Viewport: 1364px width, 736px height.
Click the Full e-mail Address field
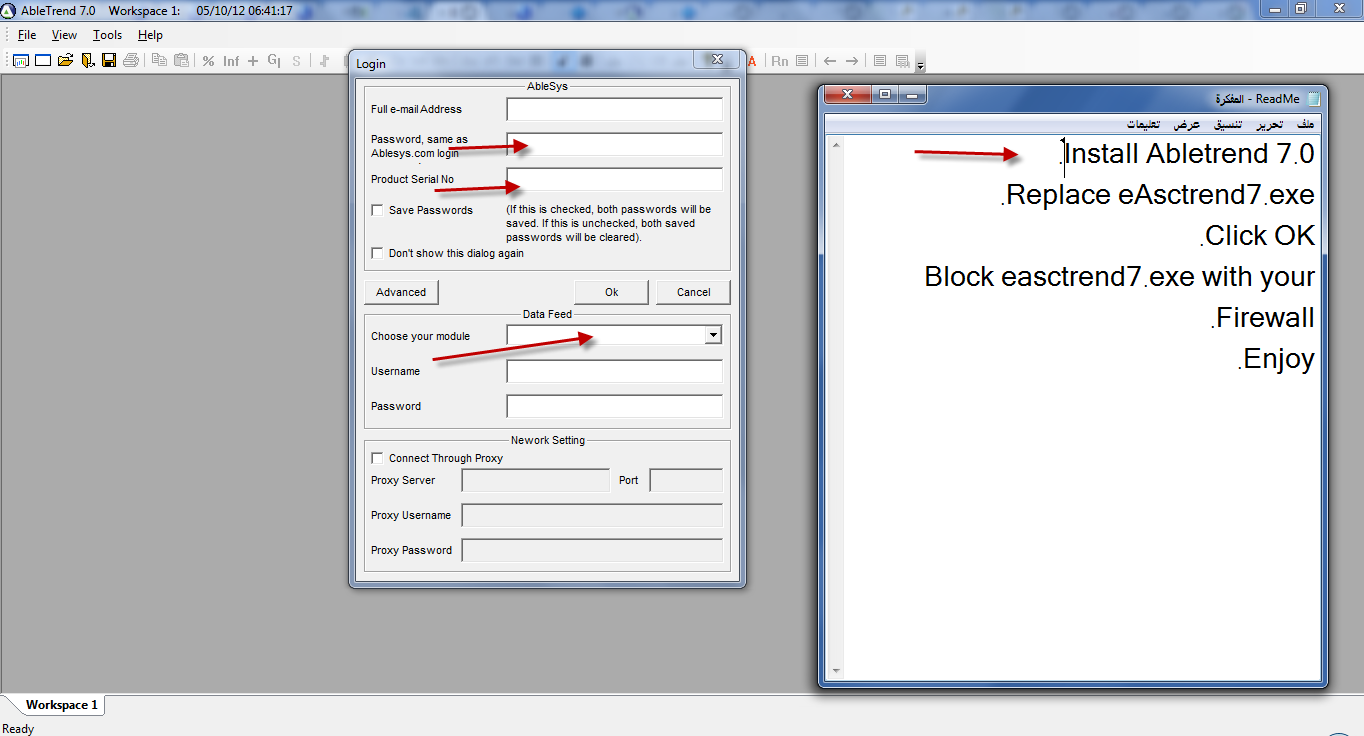[614, 109]
